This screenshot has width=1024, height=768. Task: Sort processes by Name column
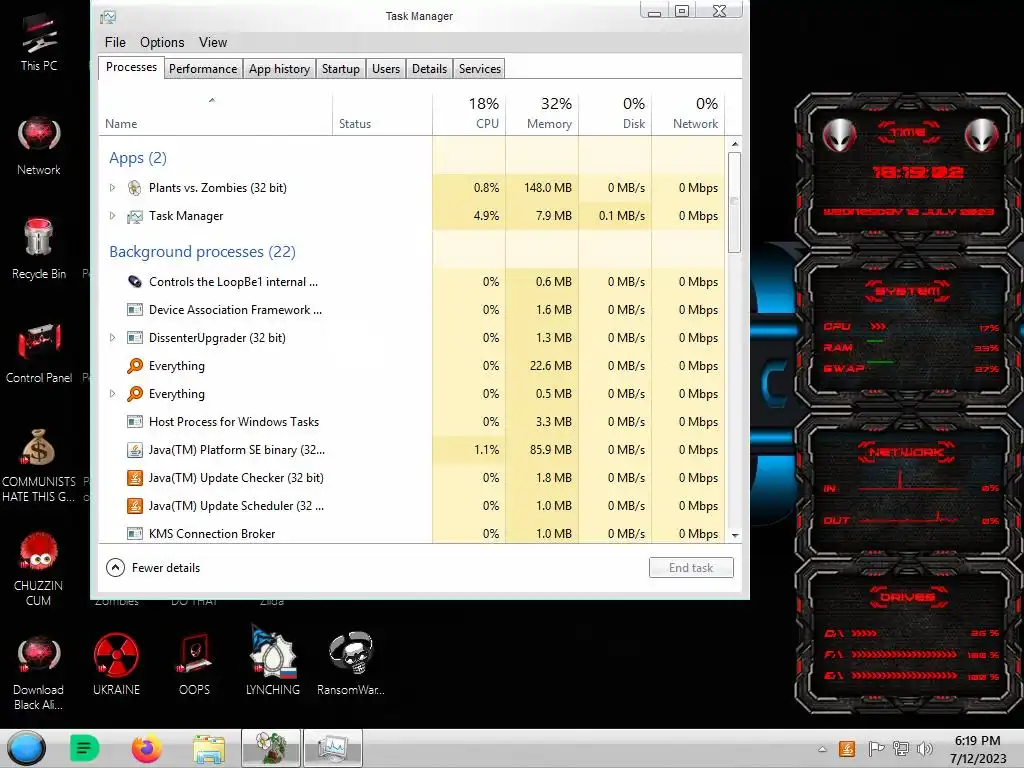(216, 115)
